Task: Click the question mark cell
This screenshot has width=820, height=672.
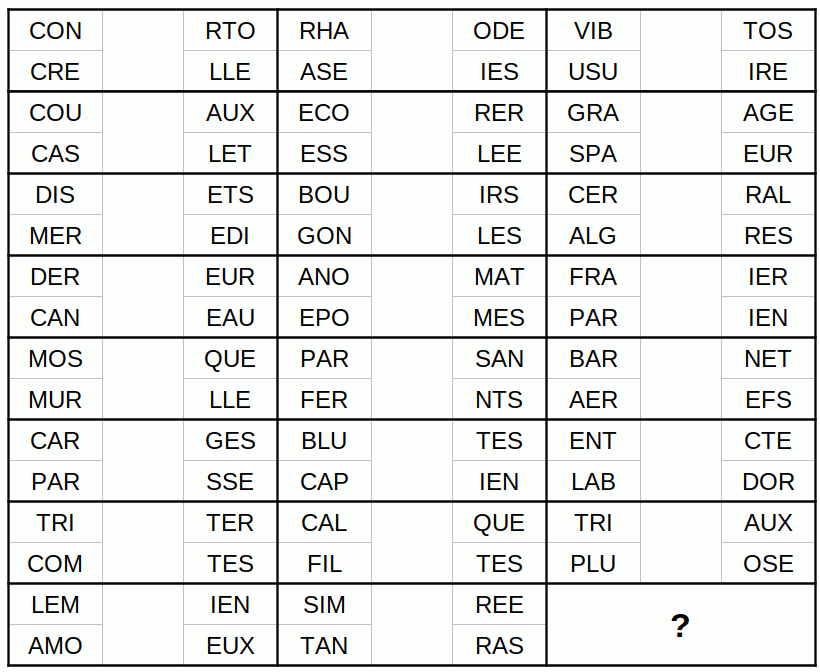Action: pos(680,625)
